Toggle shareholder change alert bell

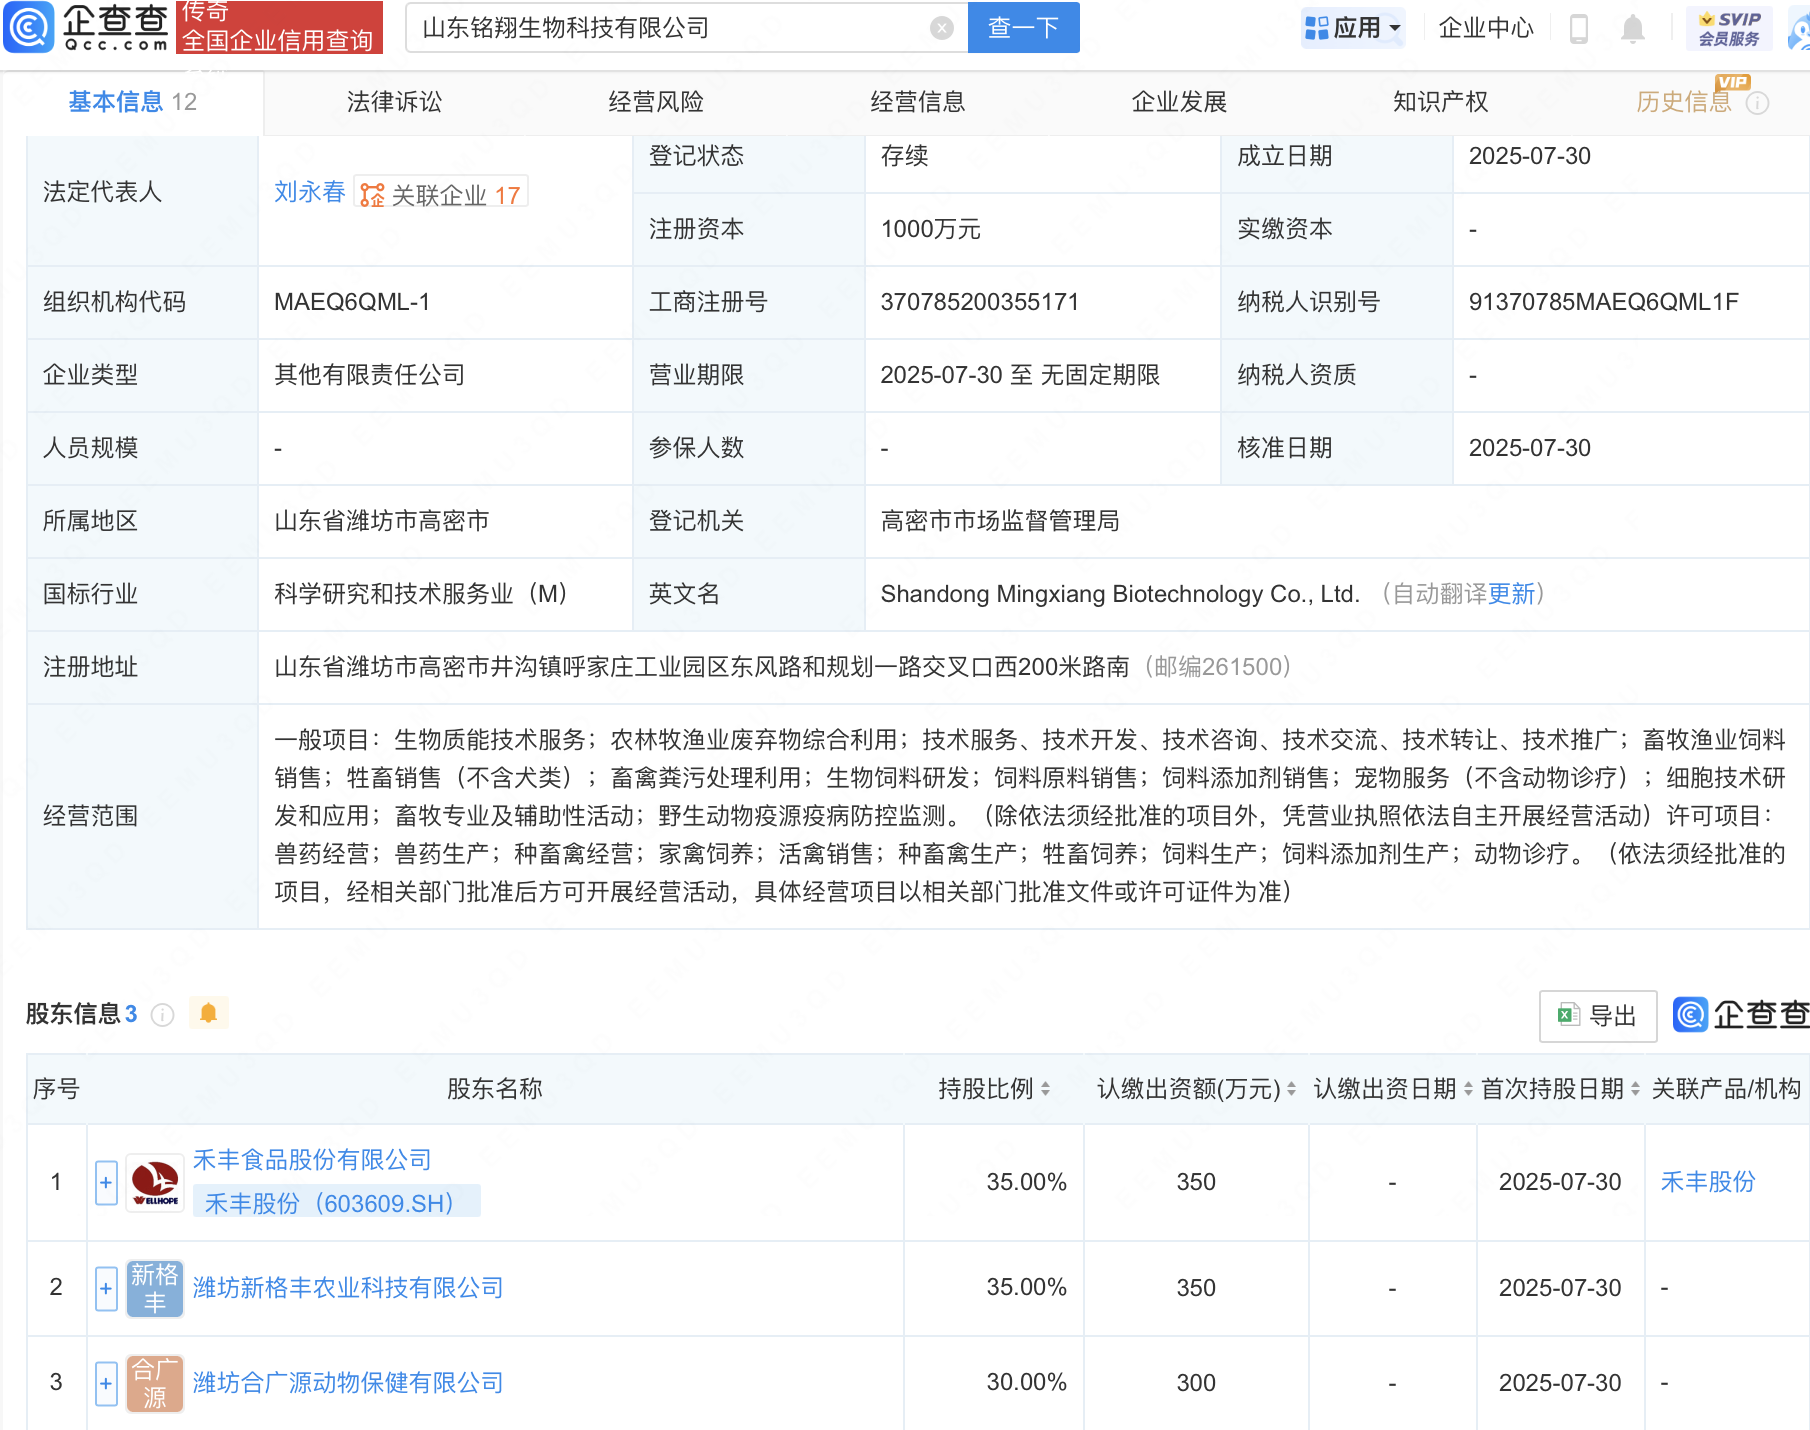click(x=208, y=1013)
